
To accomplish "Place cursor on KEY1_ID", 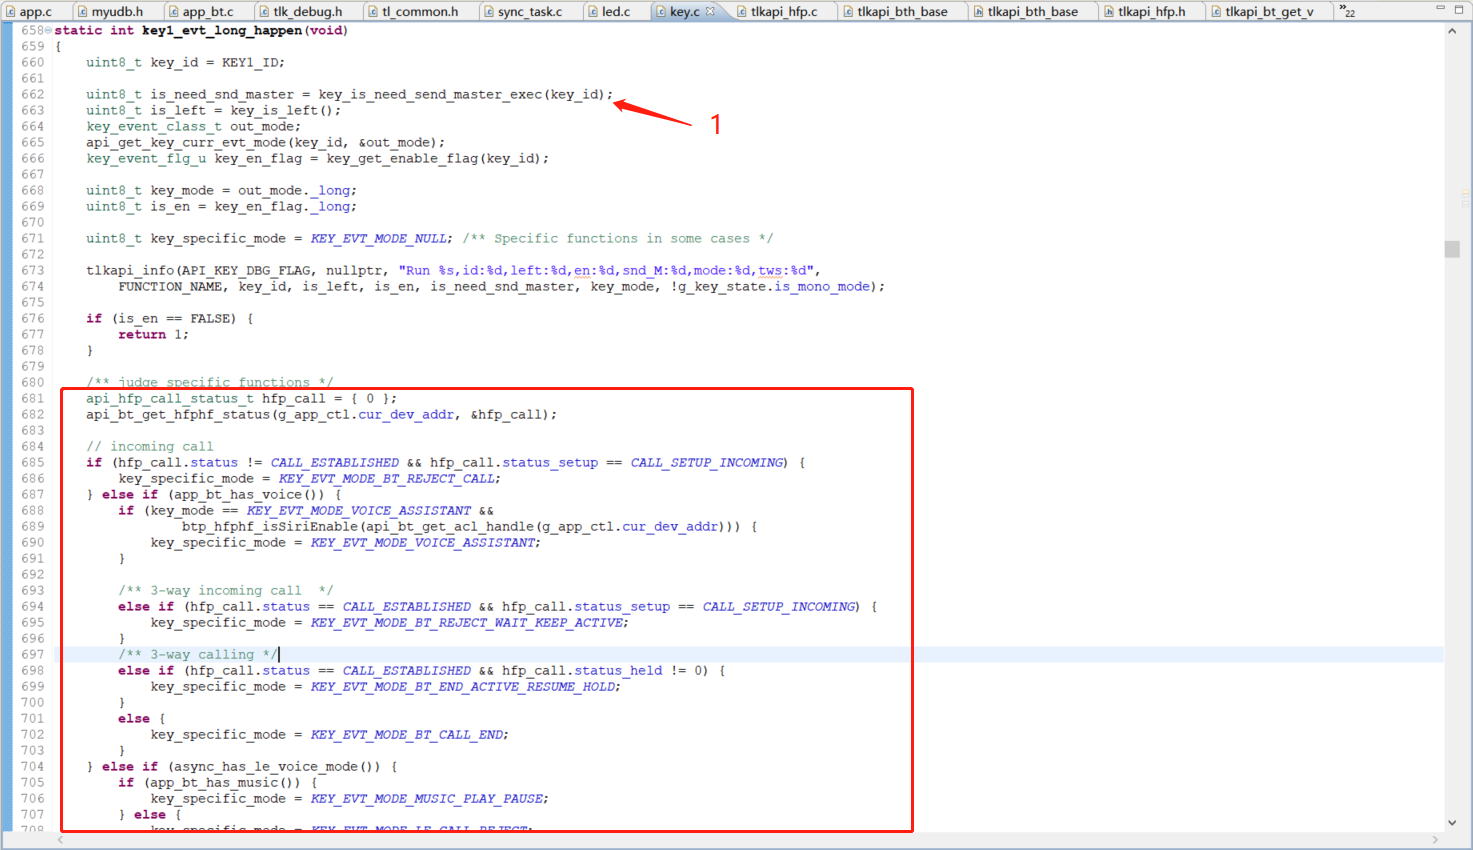I will 250,63.
